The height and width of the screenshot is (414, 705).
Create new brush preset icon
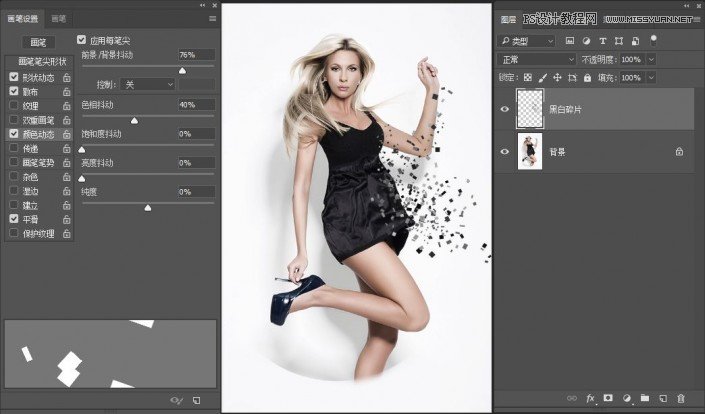coord(197,400)
